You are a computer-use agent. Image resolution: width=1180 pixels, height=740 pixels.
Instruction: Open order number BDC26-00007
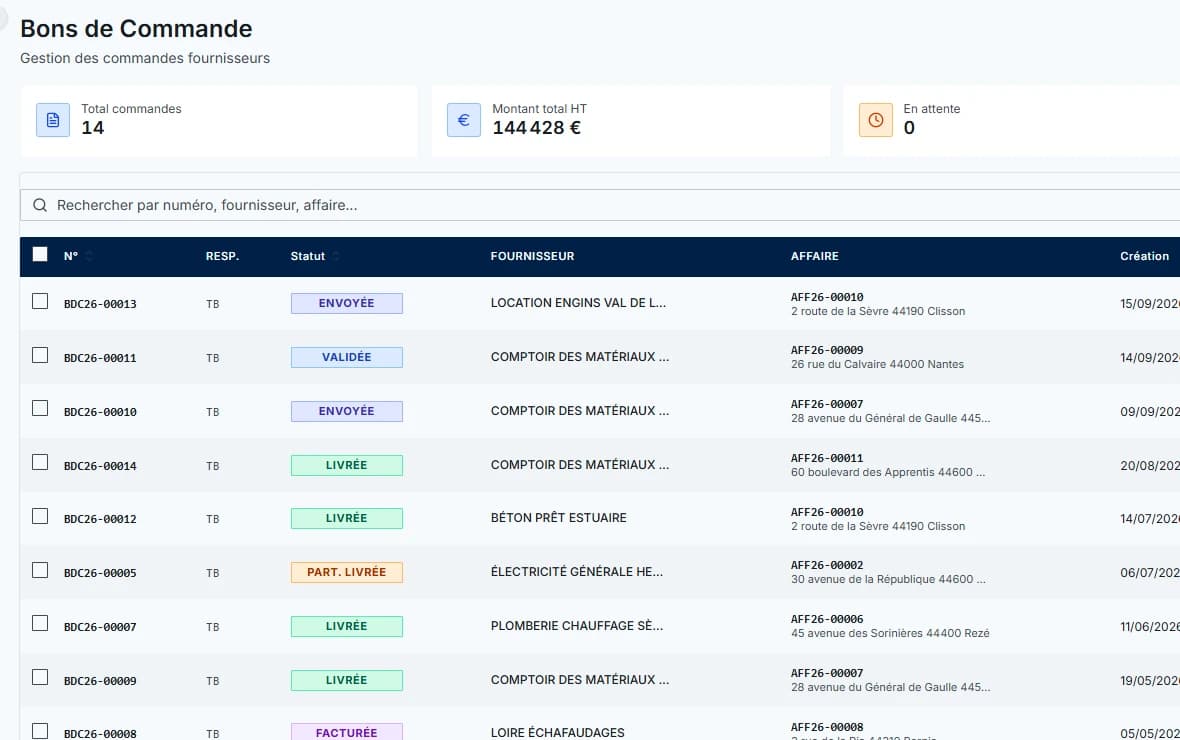pyautogui.click(x=100, y=627)
